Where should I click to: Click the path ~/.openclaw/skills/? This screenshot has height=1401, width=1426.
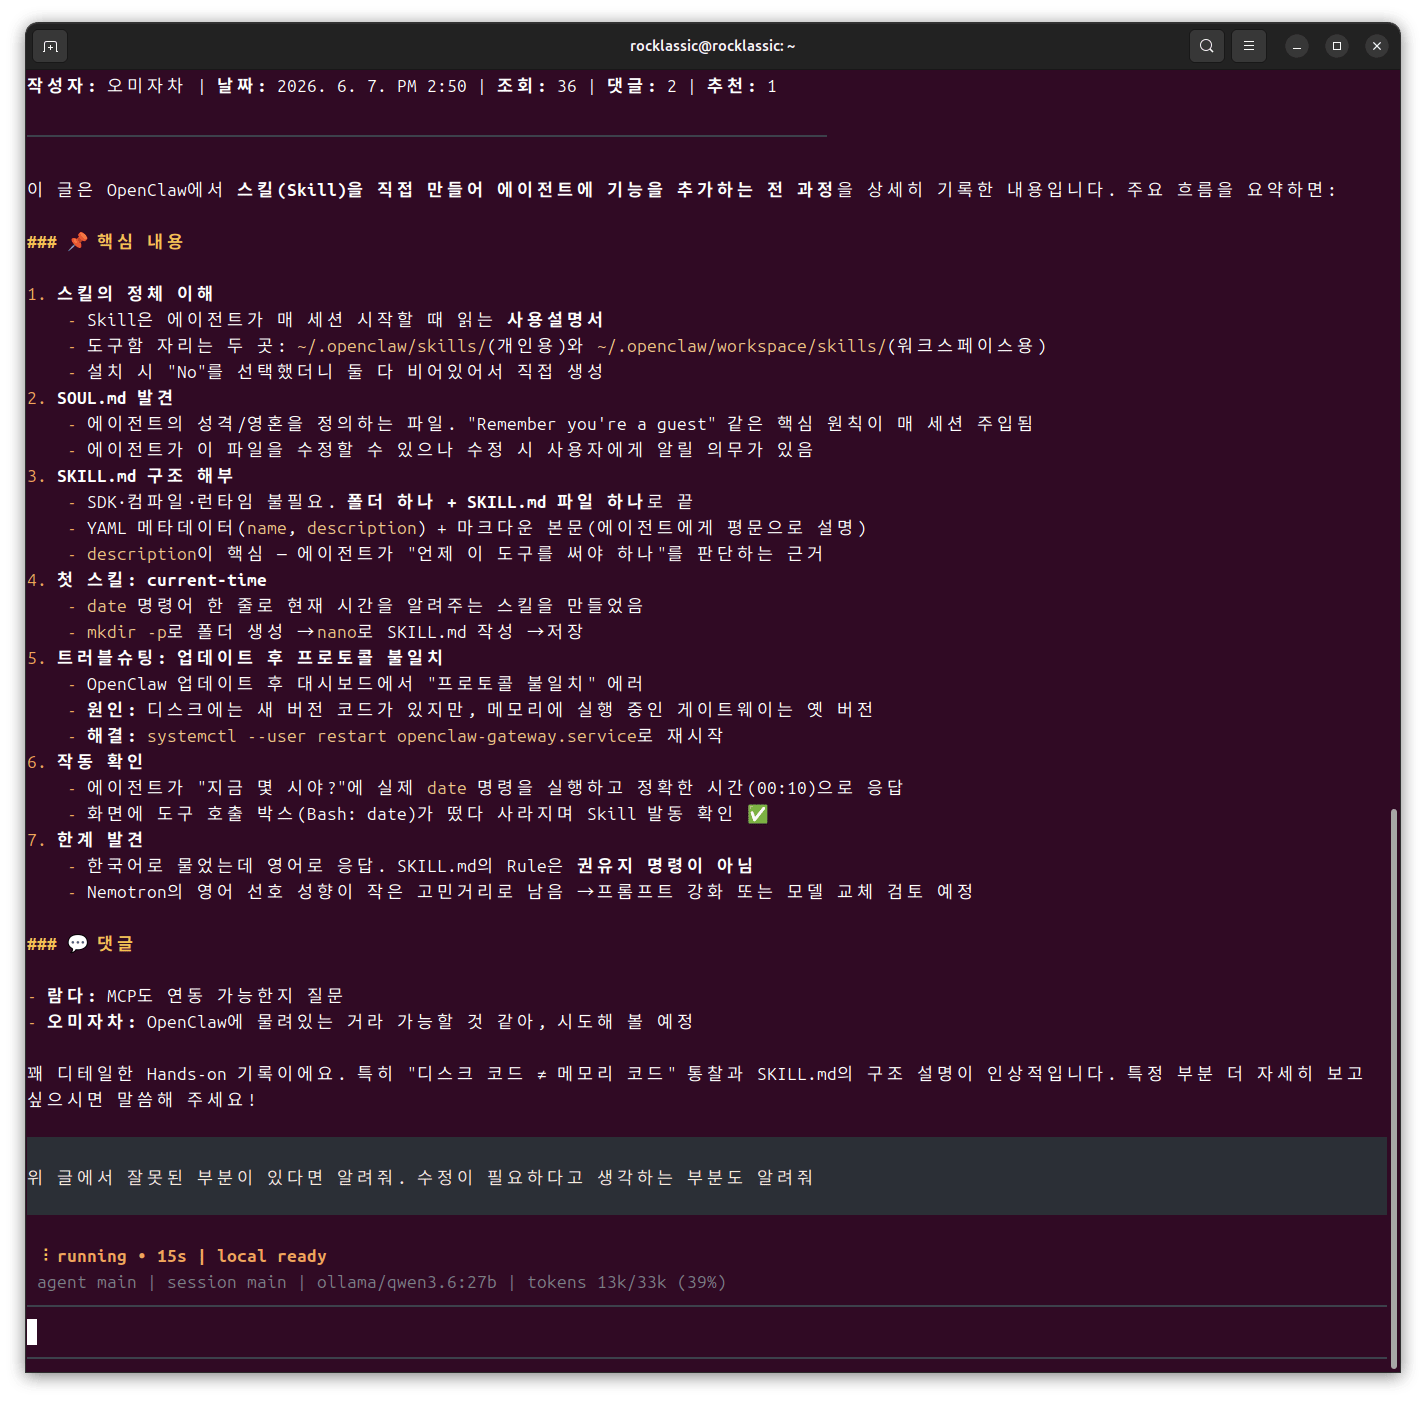coord(392,346)
